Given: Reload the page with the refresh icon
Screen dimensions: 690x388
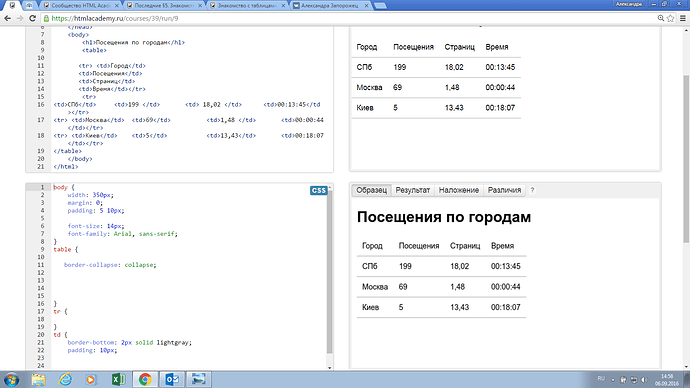Looking at the screenshot, I should pos(32,18).
